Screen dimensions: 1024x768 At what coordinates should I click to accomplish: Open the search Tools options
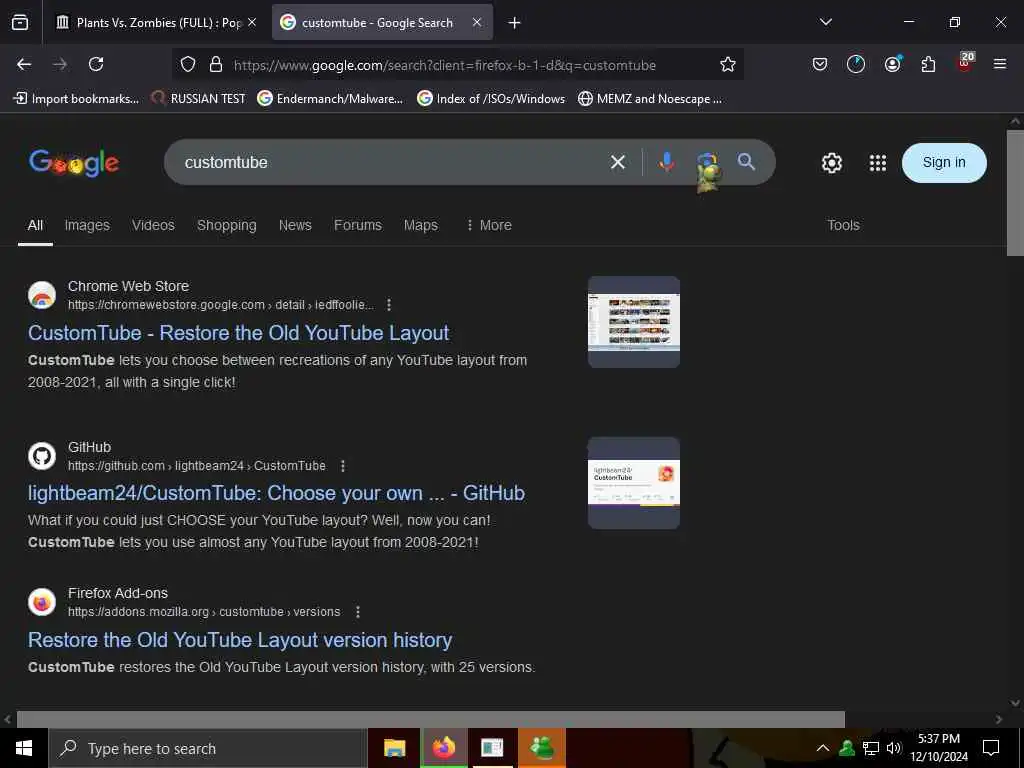(x=843, y=225)
